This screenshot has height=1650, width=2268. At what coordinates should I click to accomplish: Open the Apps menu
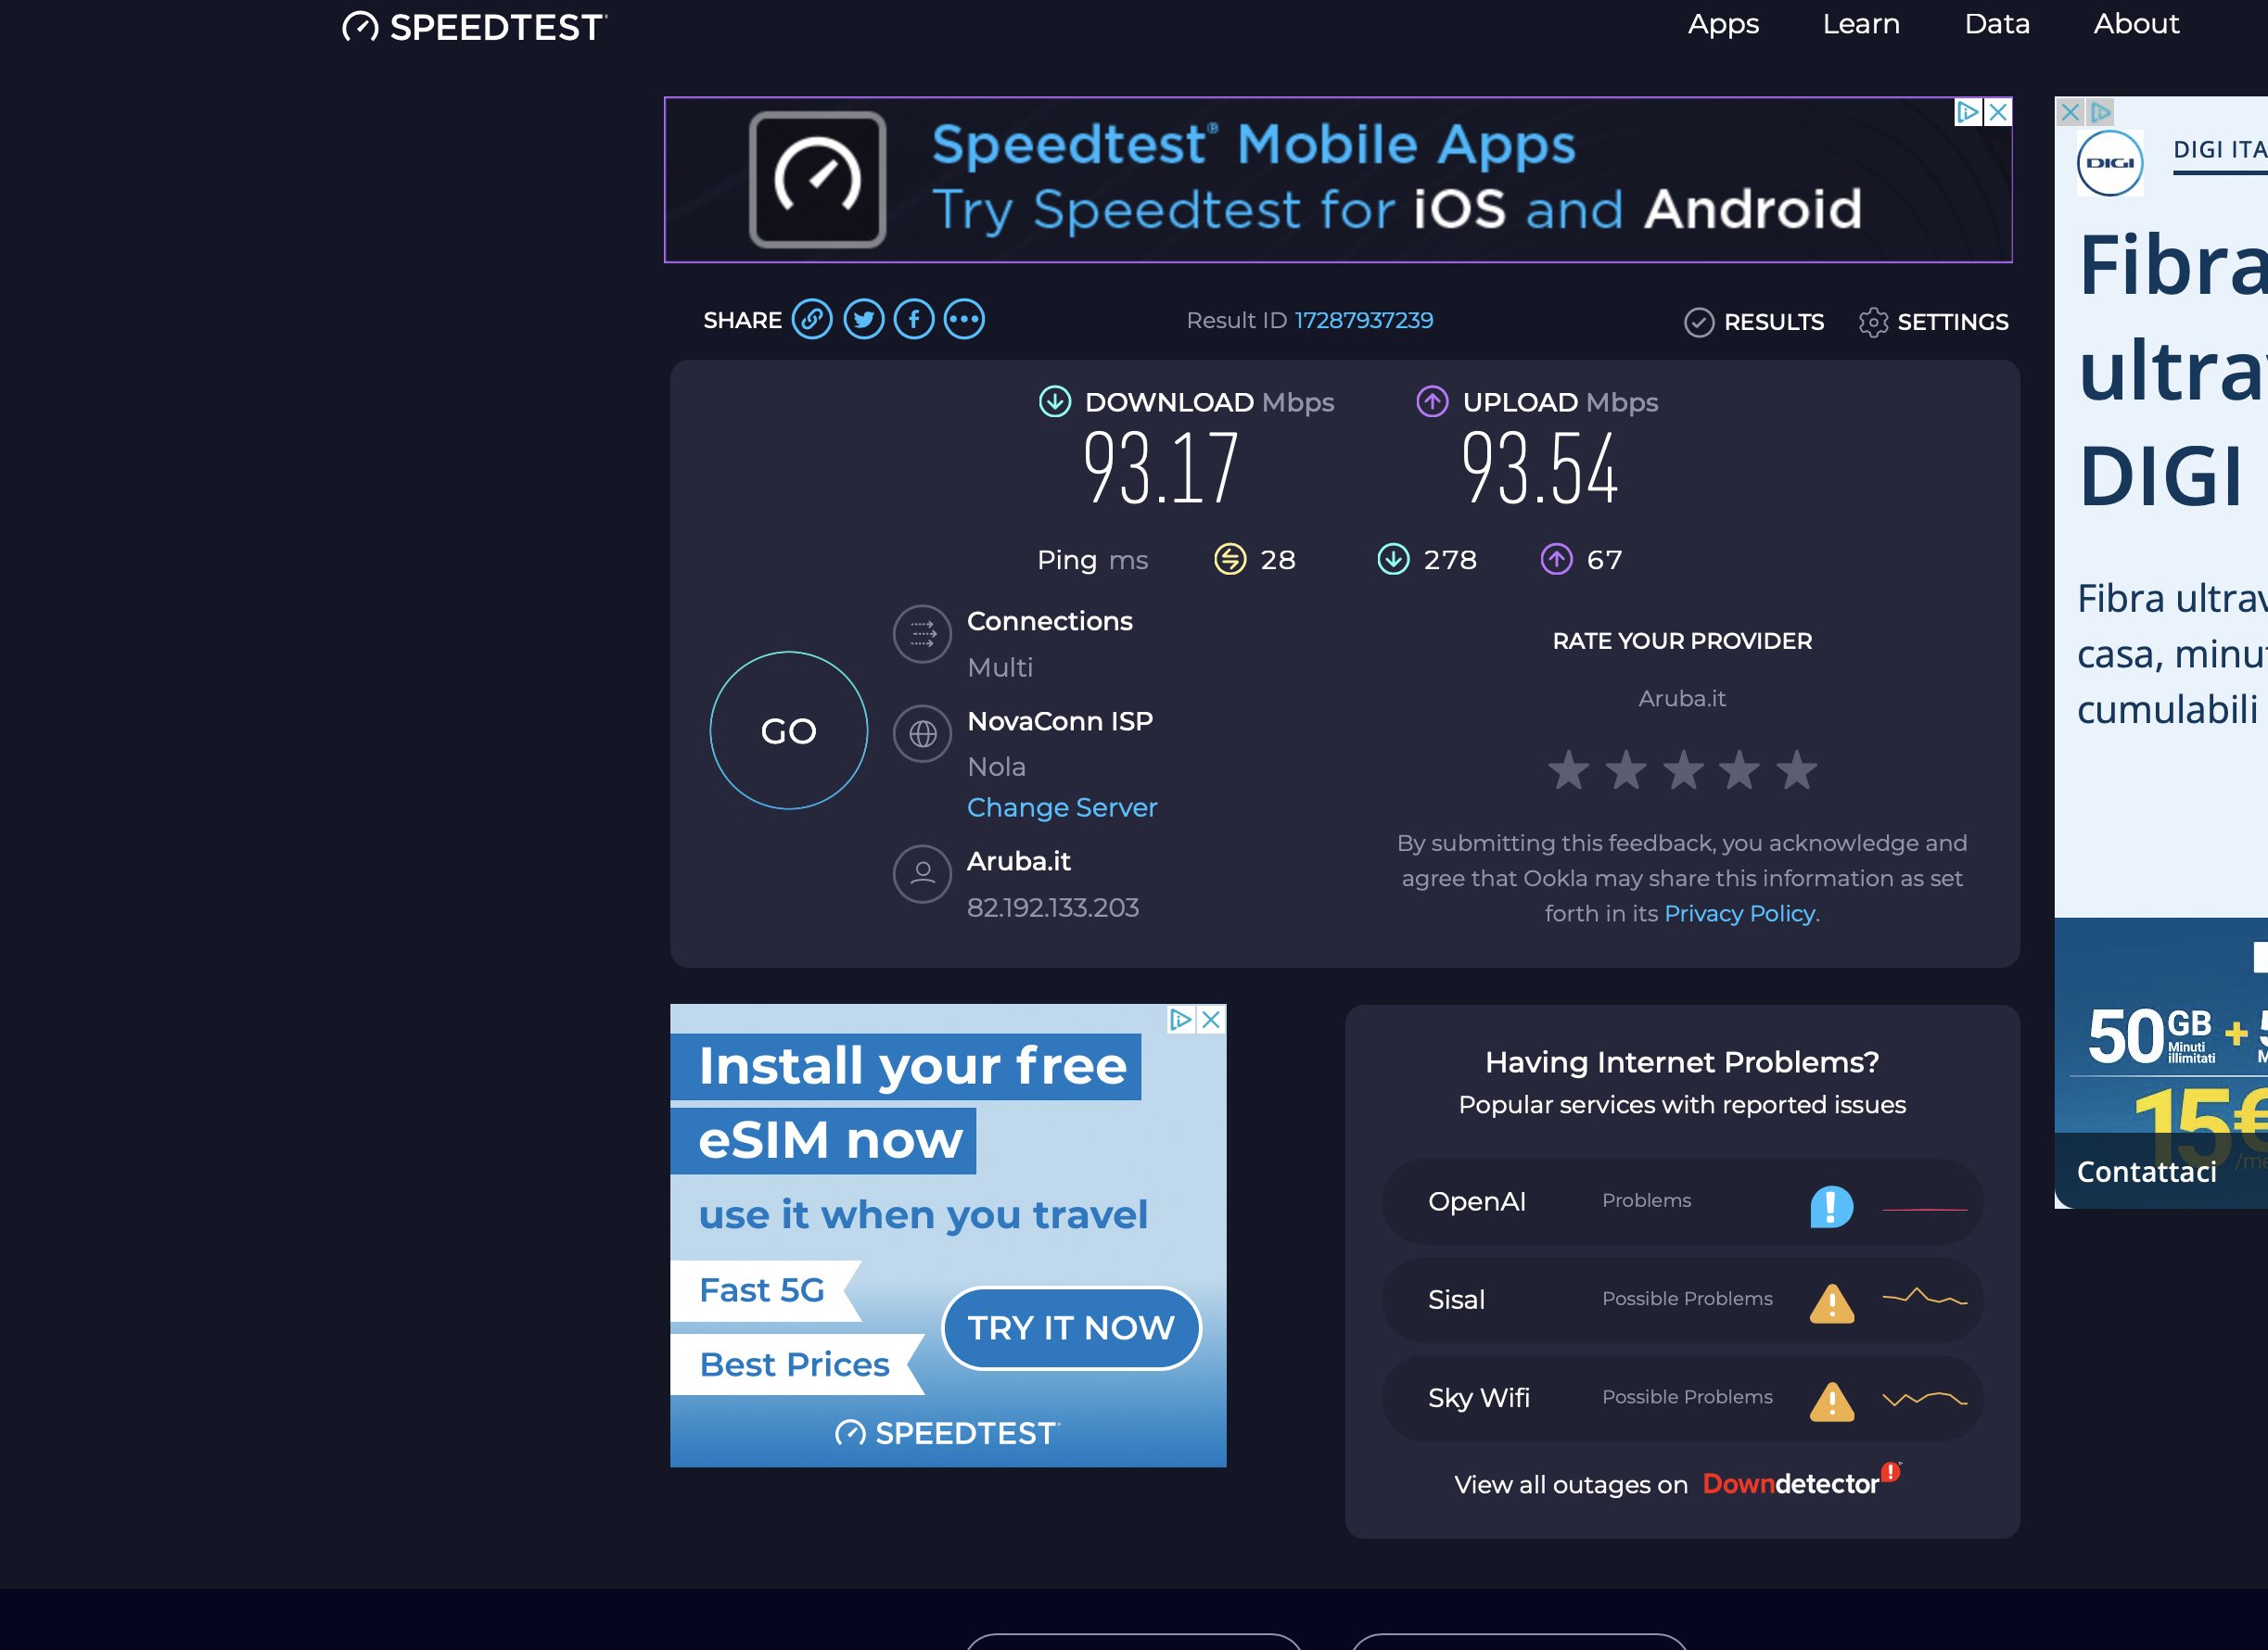1723,24
